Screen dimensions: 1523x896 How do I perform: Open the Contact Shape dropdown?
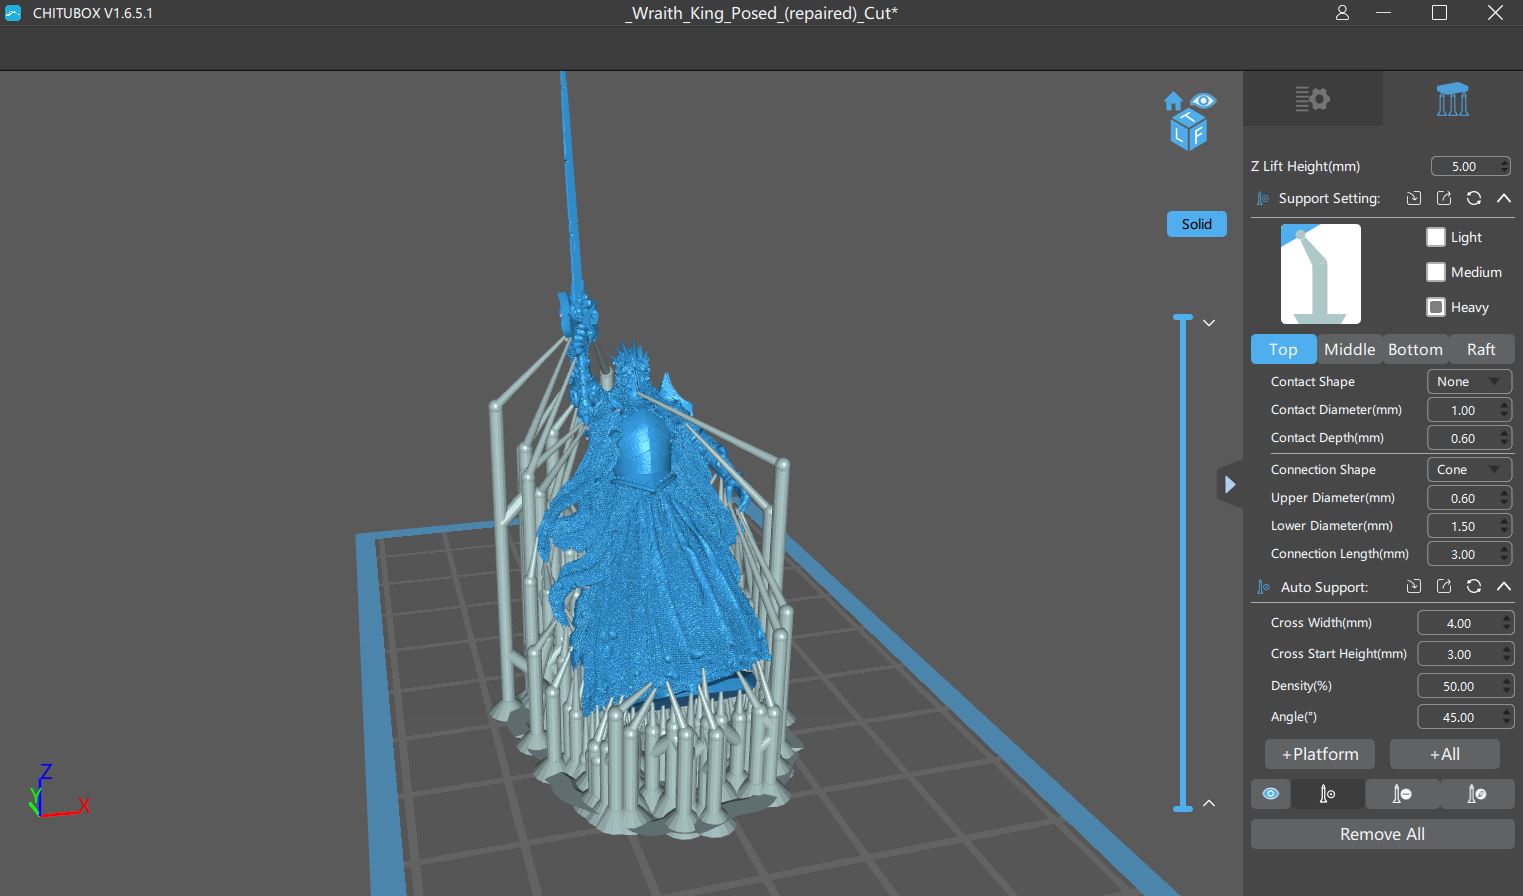coord(1468,382)
